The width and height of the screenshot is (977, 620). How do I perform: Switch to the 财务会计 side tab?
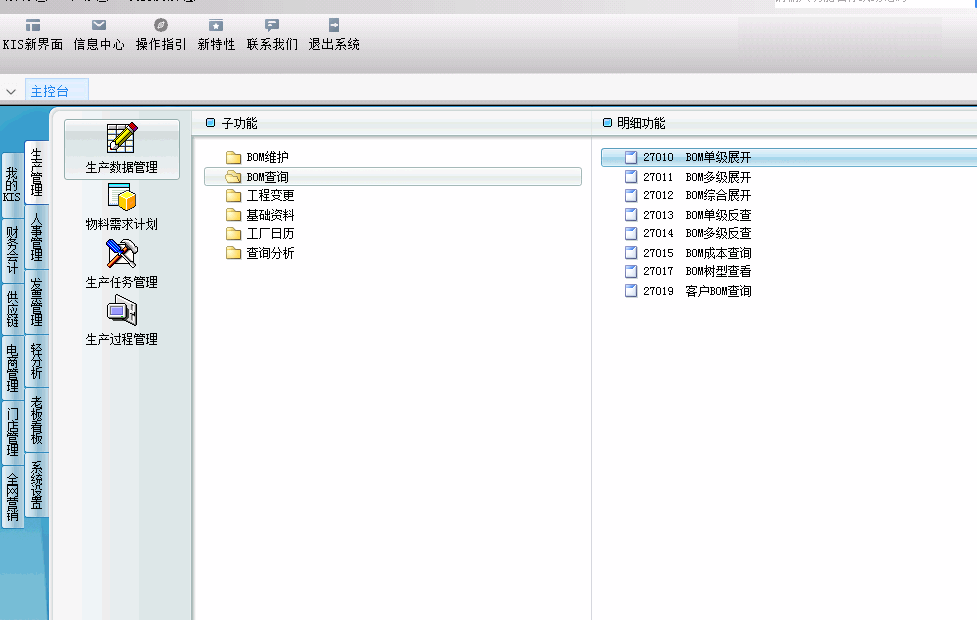coord(12,250)
